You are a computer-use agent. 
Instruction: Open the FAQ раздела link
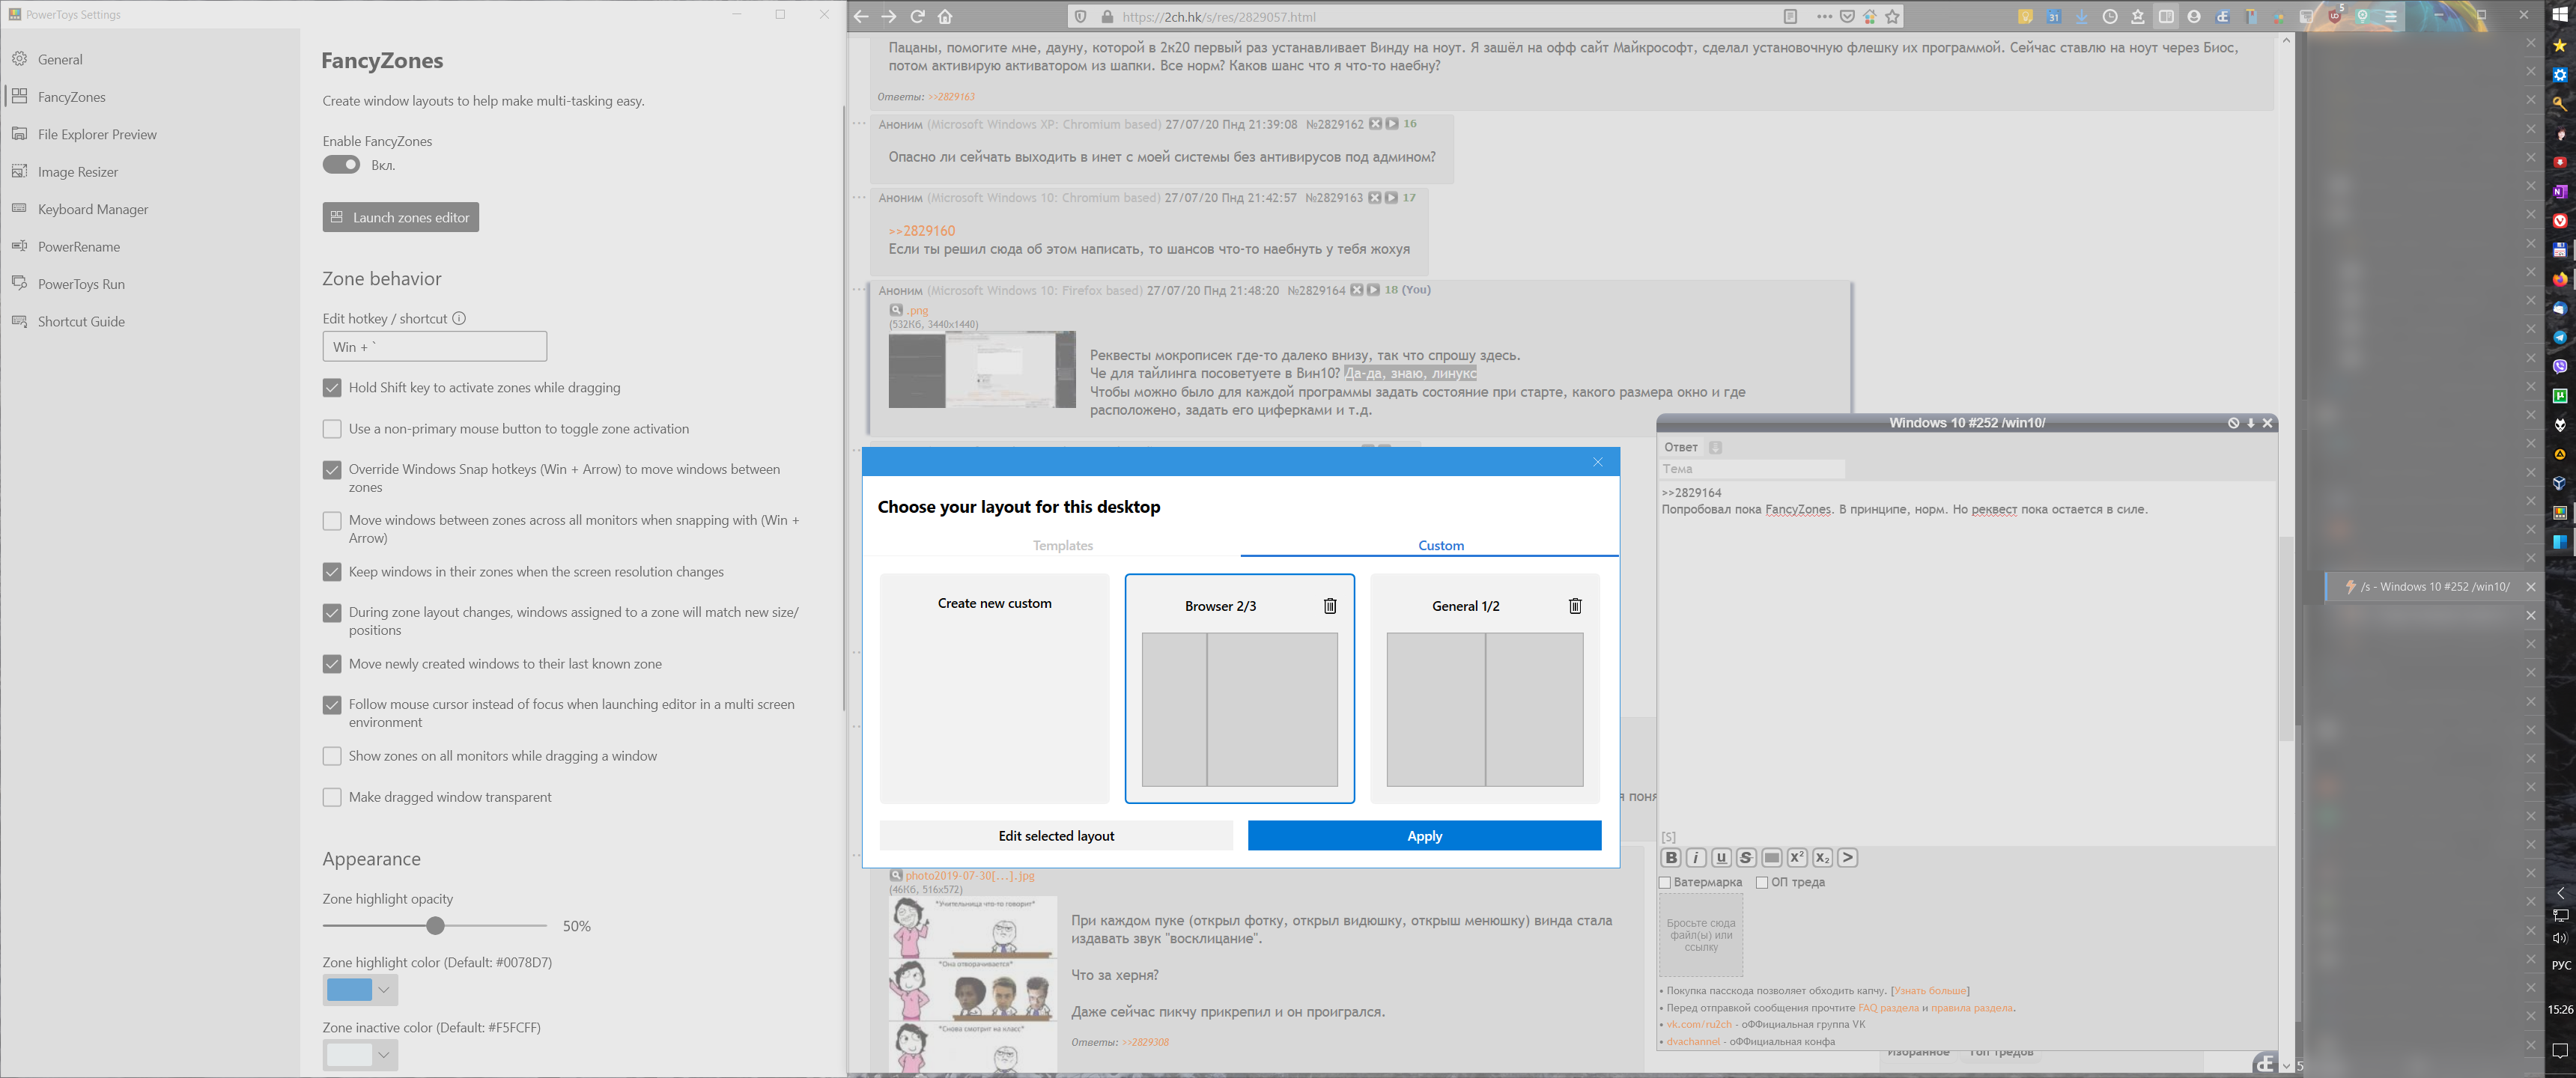click(x=1888, y=1007)
